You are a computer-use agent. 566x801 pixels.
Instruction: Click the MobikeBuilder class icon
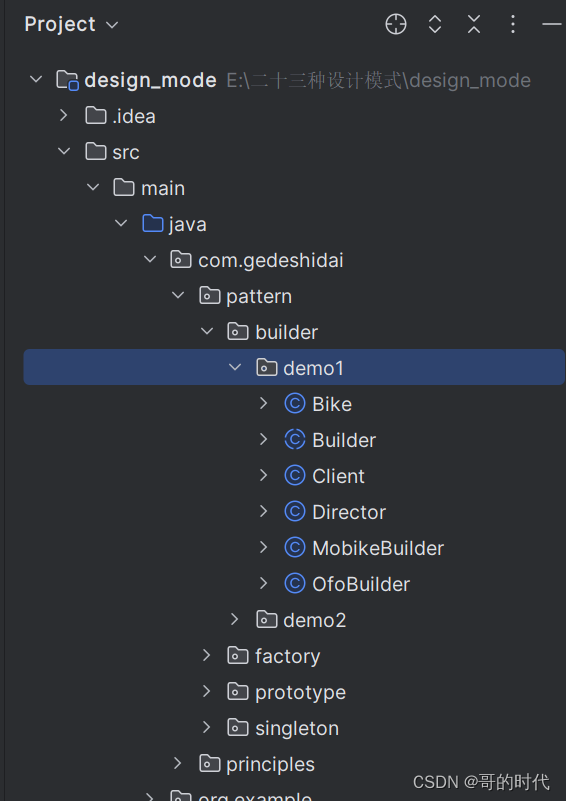[x=295, y=548]
